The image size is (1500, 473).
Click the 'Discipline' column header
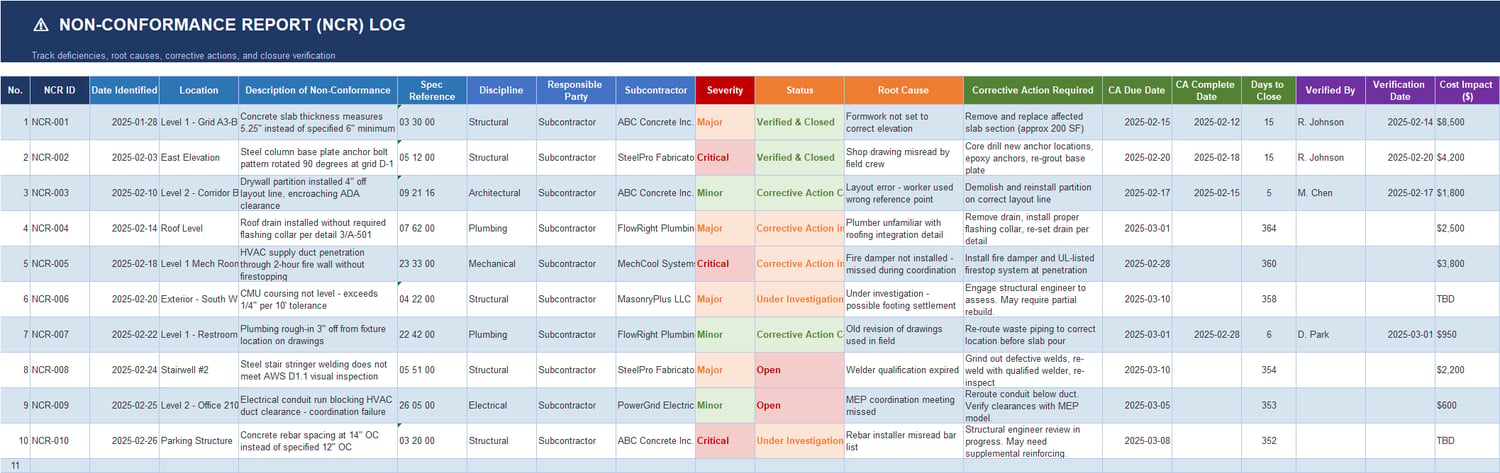click(x=501, y=90)
